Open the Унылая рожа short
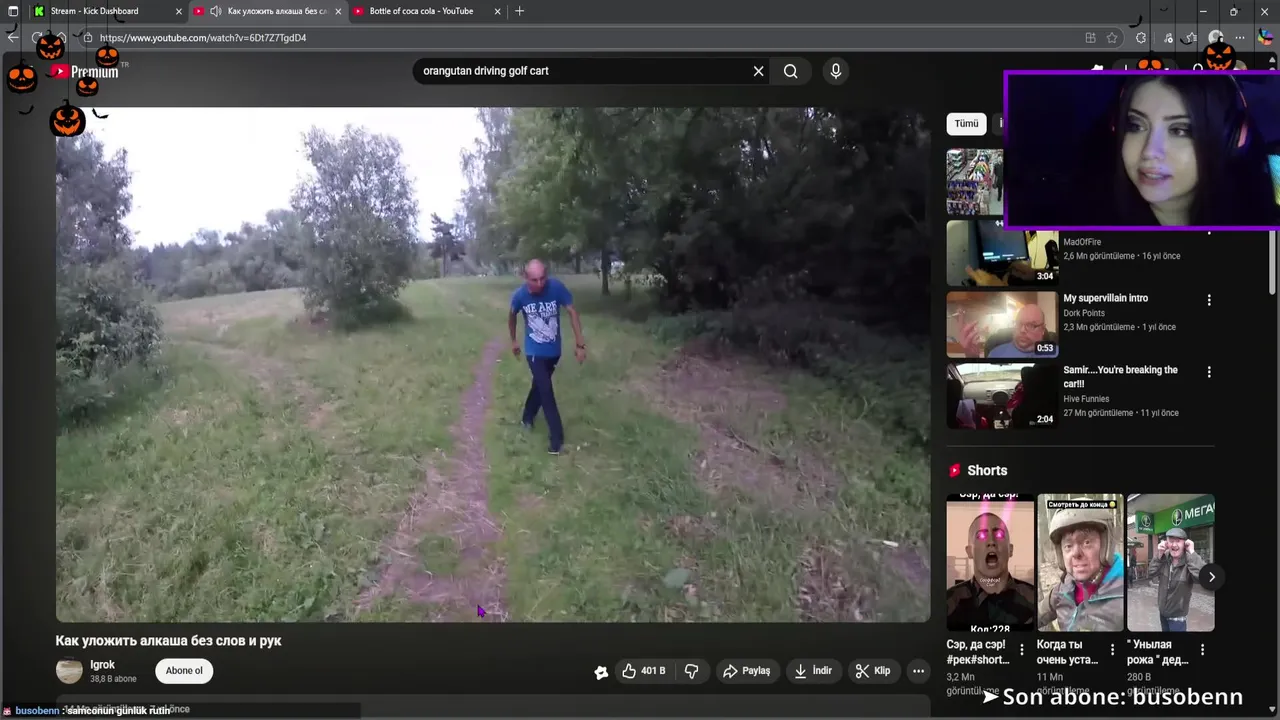 pyautogui.click(x=1170, y=562)
